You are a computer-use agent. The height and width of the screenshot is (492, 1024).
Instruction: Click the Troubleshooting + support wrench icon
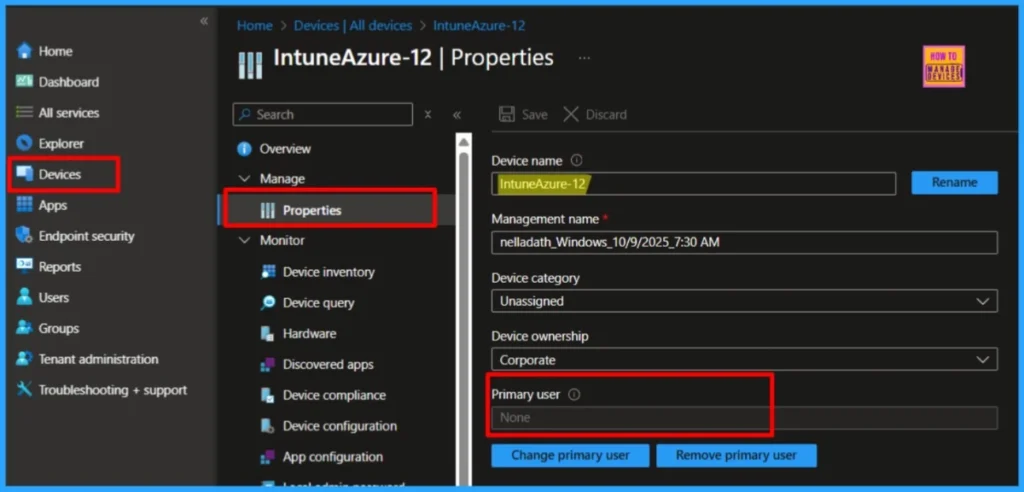[24, 389]
